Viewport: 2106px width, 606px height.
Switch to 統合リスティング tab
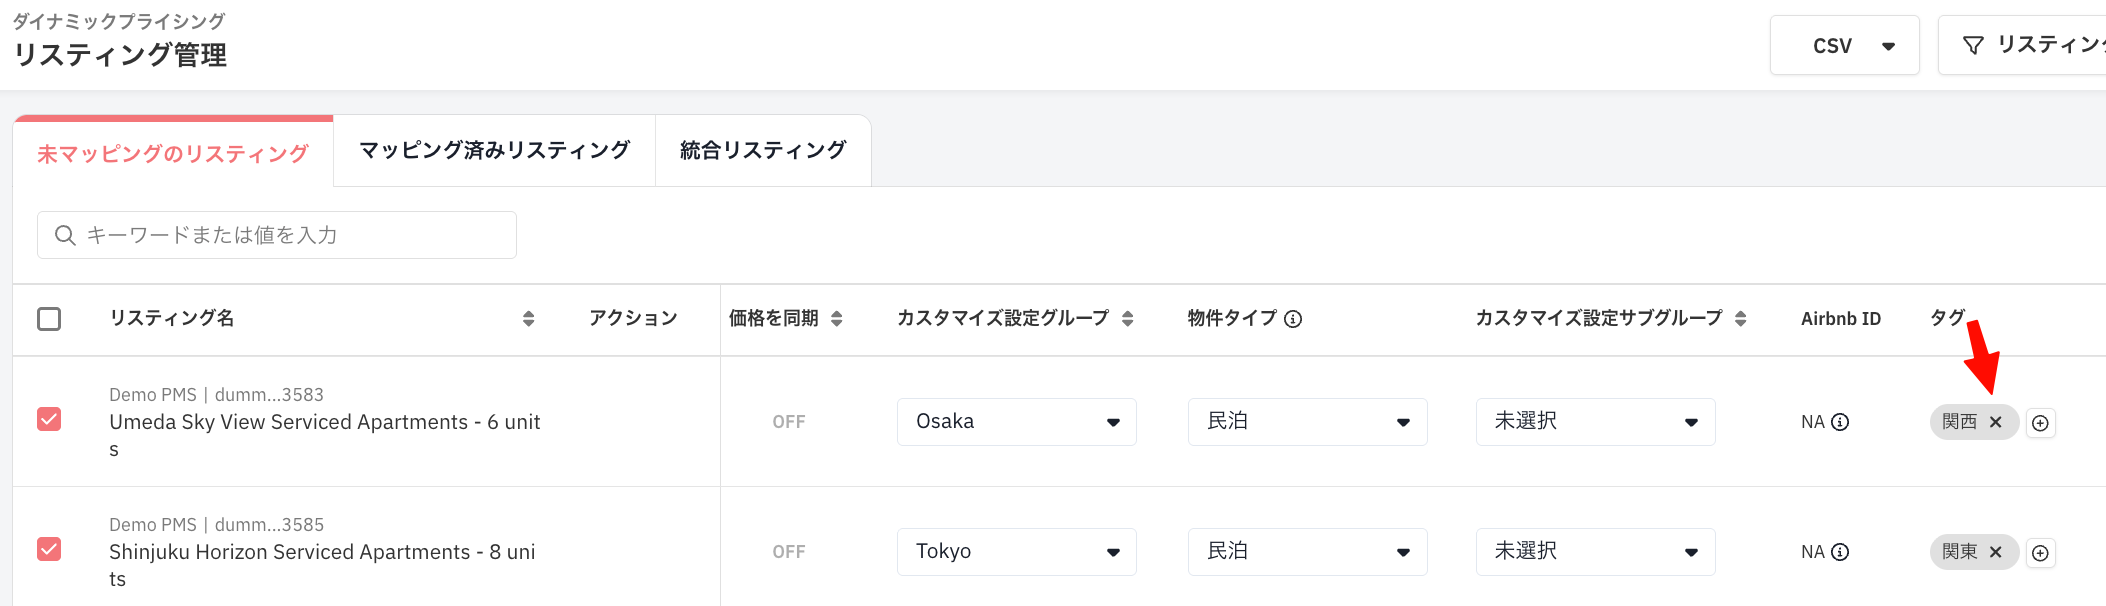pyautogui.click(x=763, y=150)
